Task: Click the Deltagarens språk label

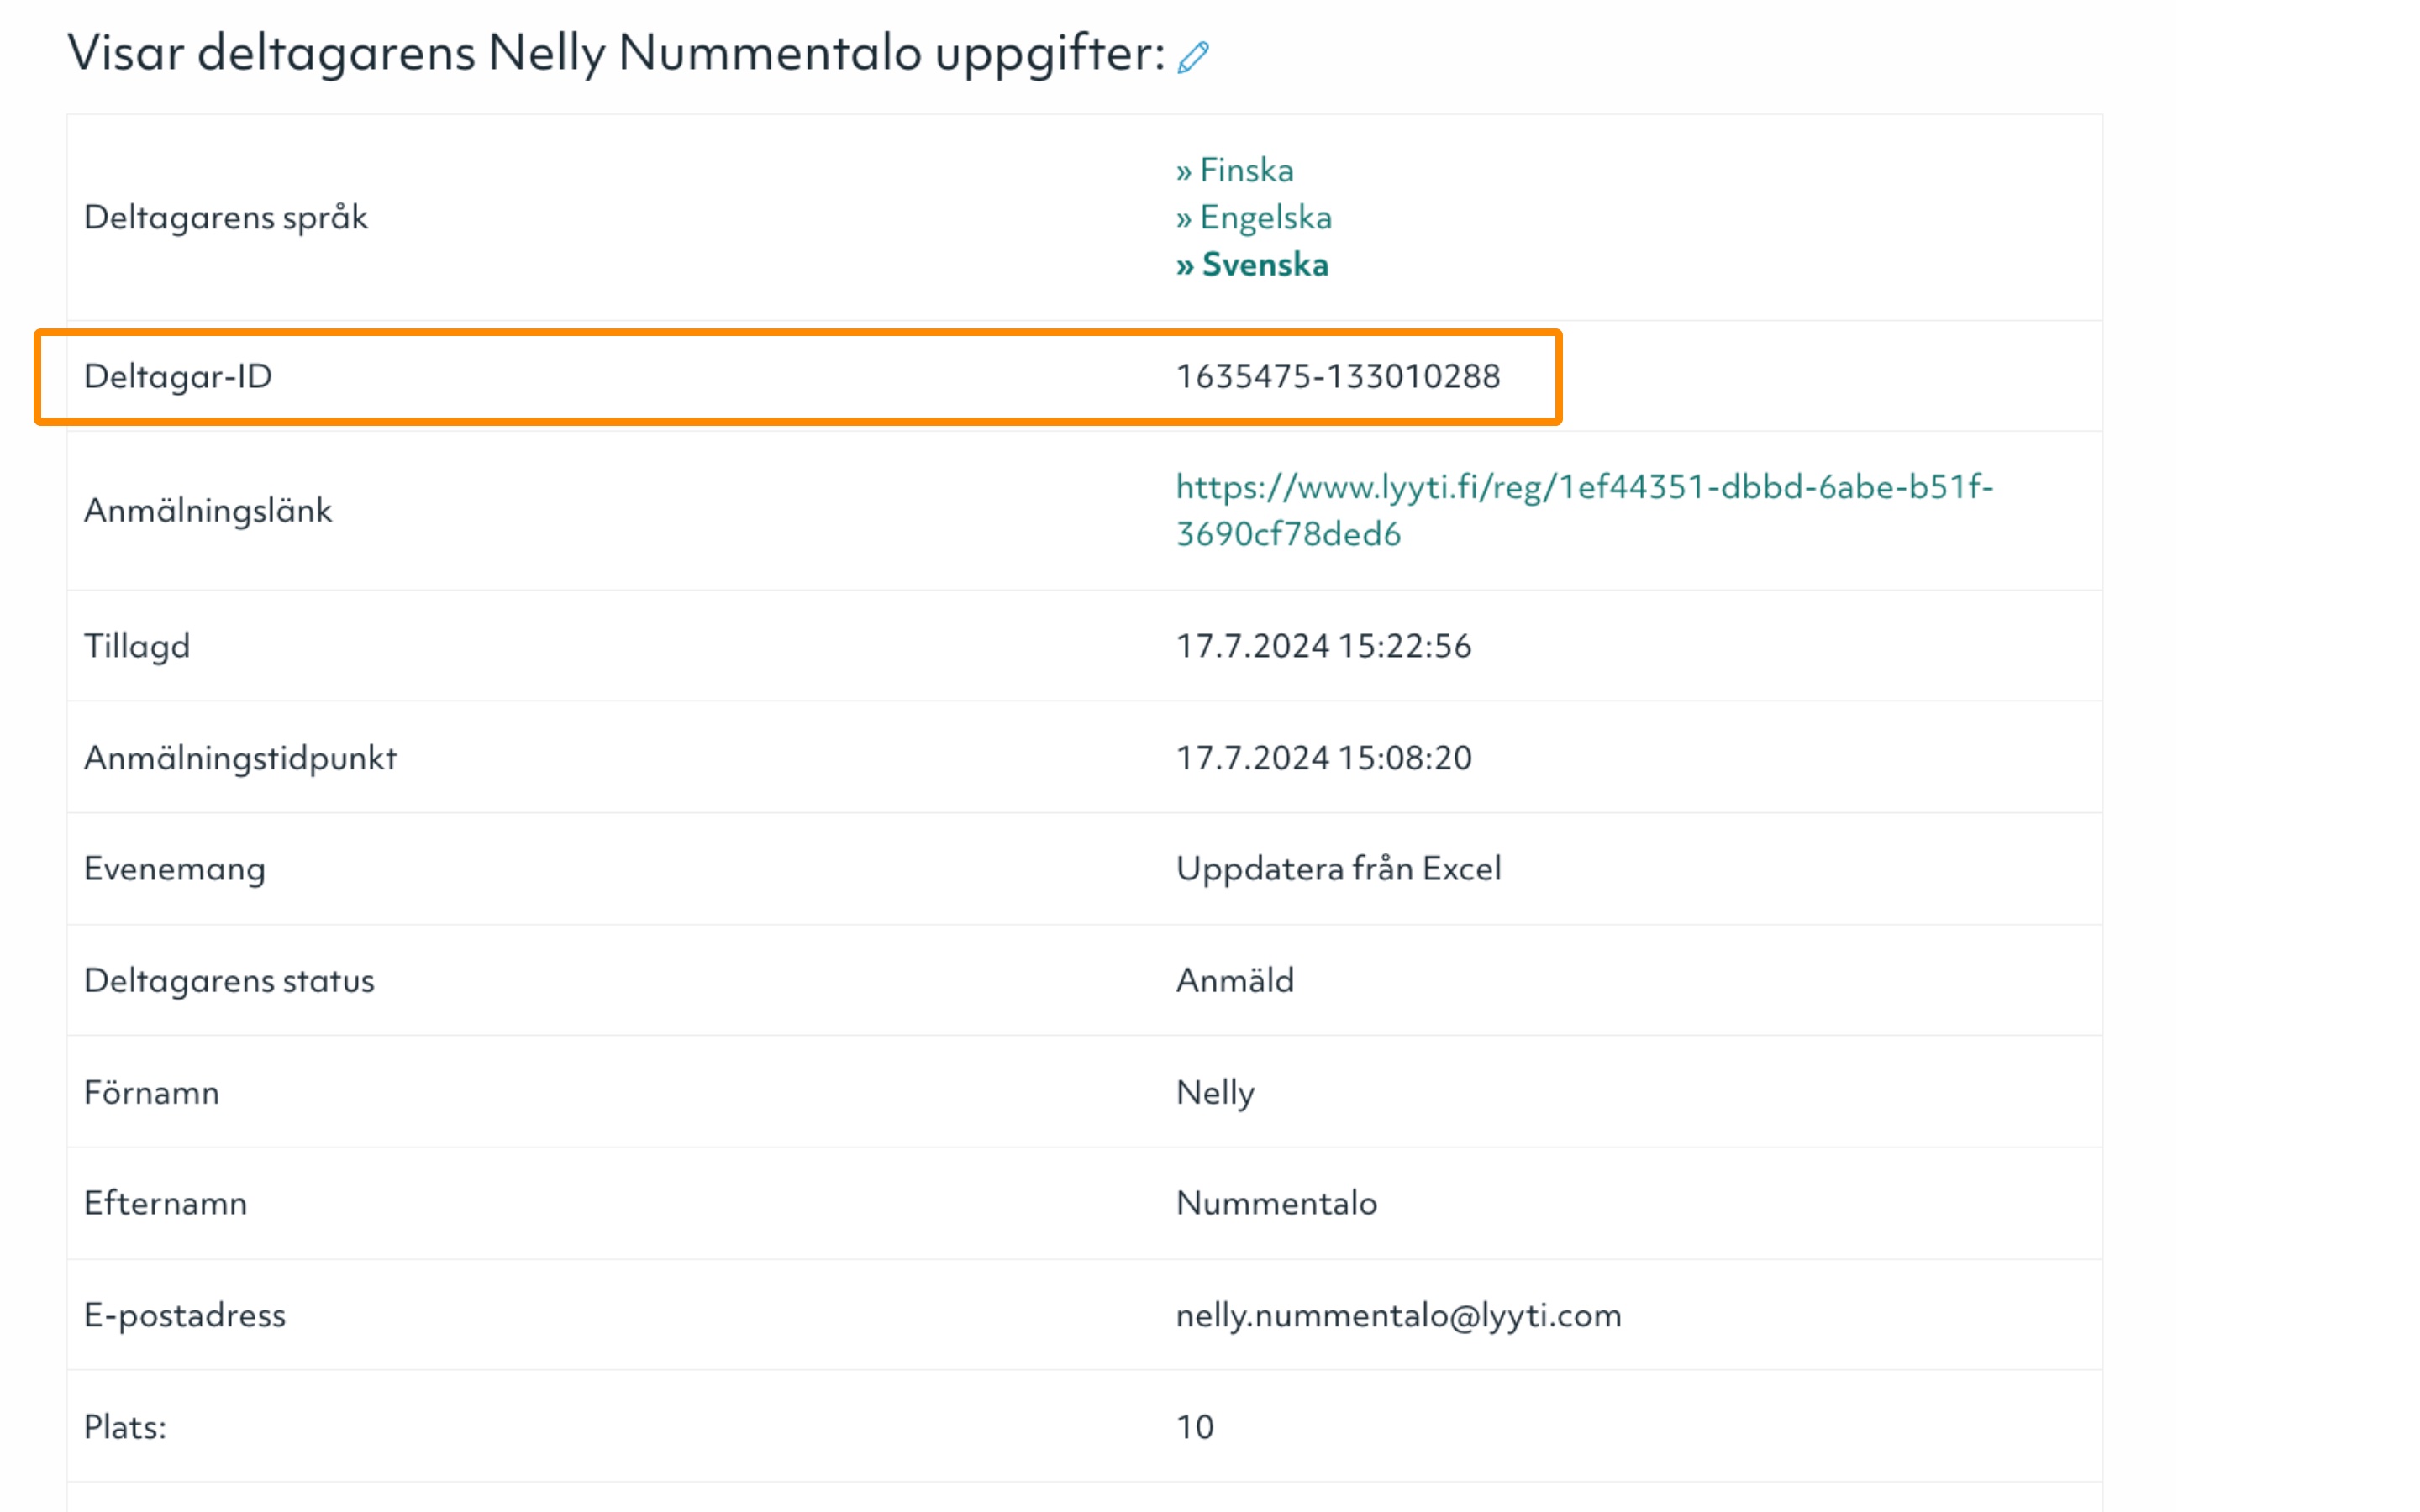Action: [226, 218]
